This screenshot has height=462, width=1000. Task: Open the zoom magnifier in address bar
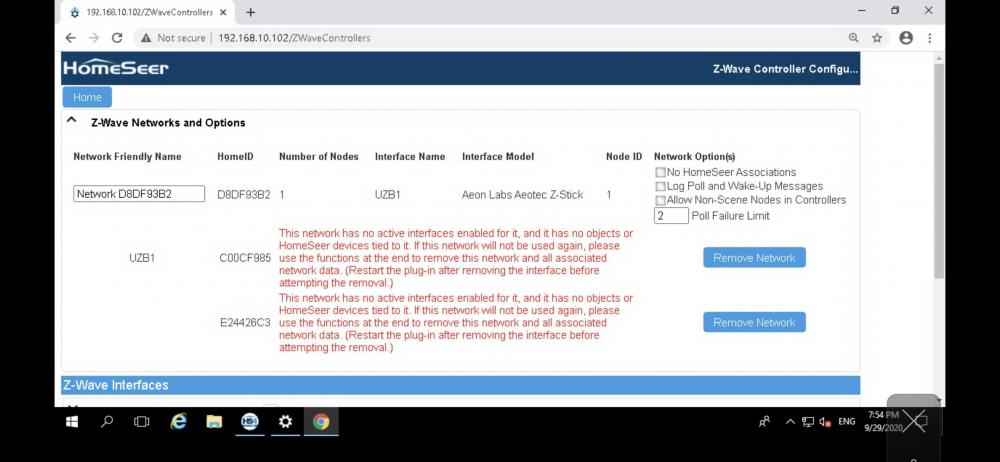coord(853,38)
